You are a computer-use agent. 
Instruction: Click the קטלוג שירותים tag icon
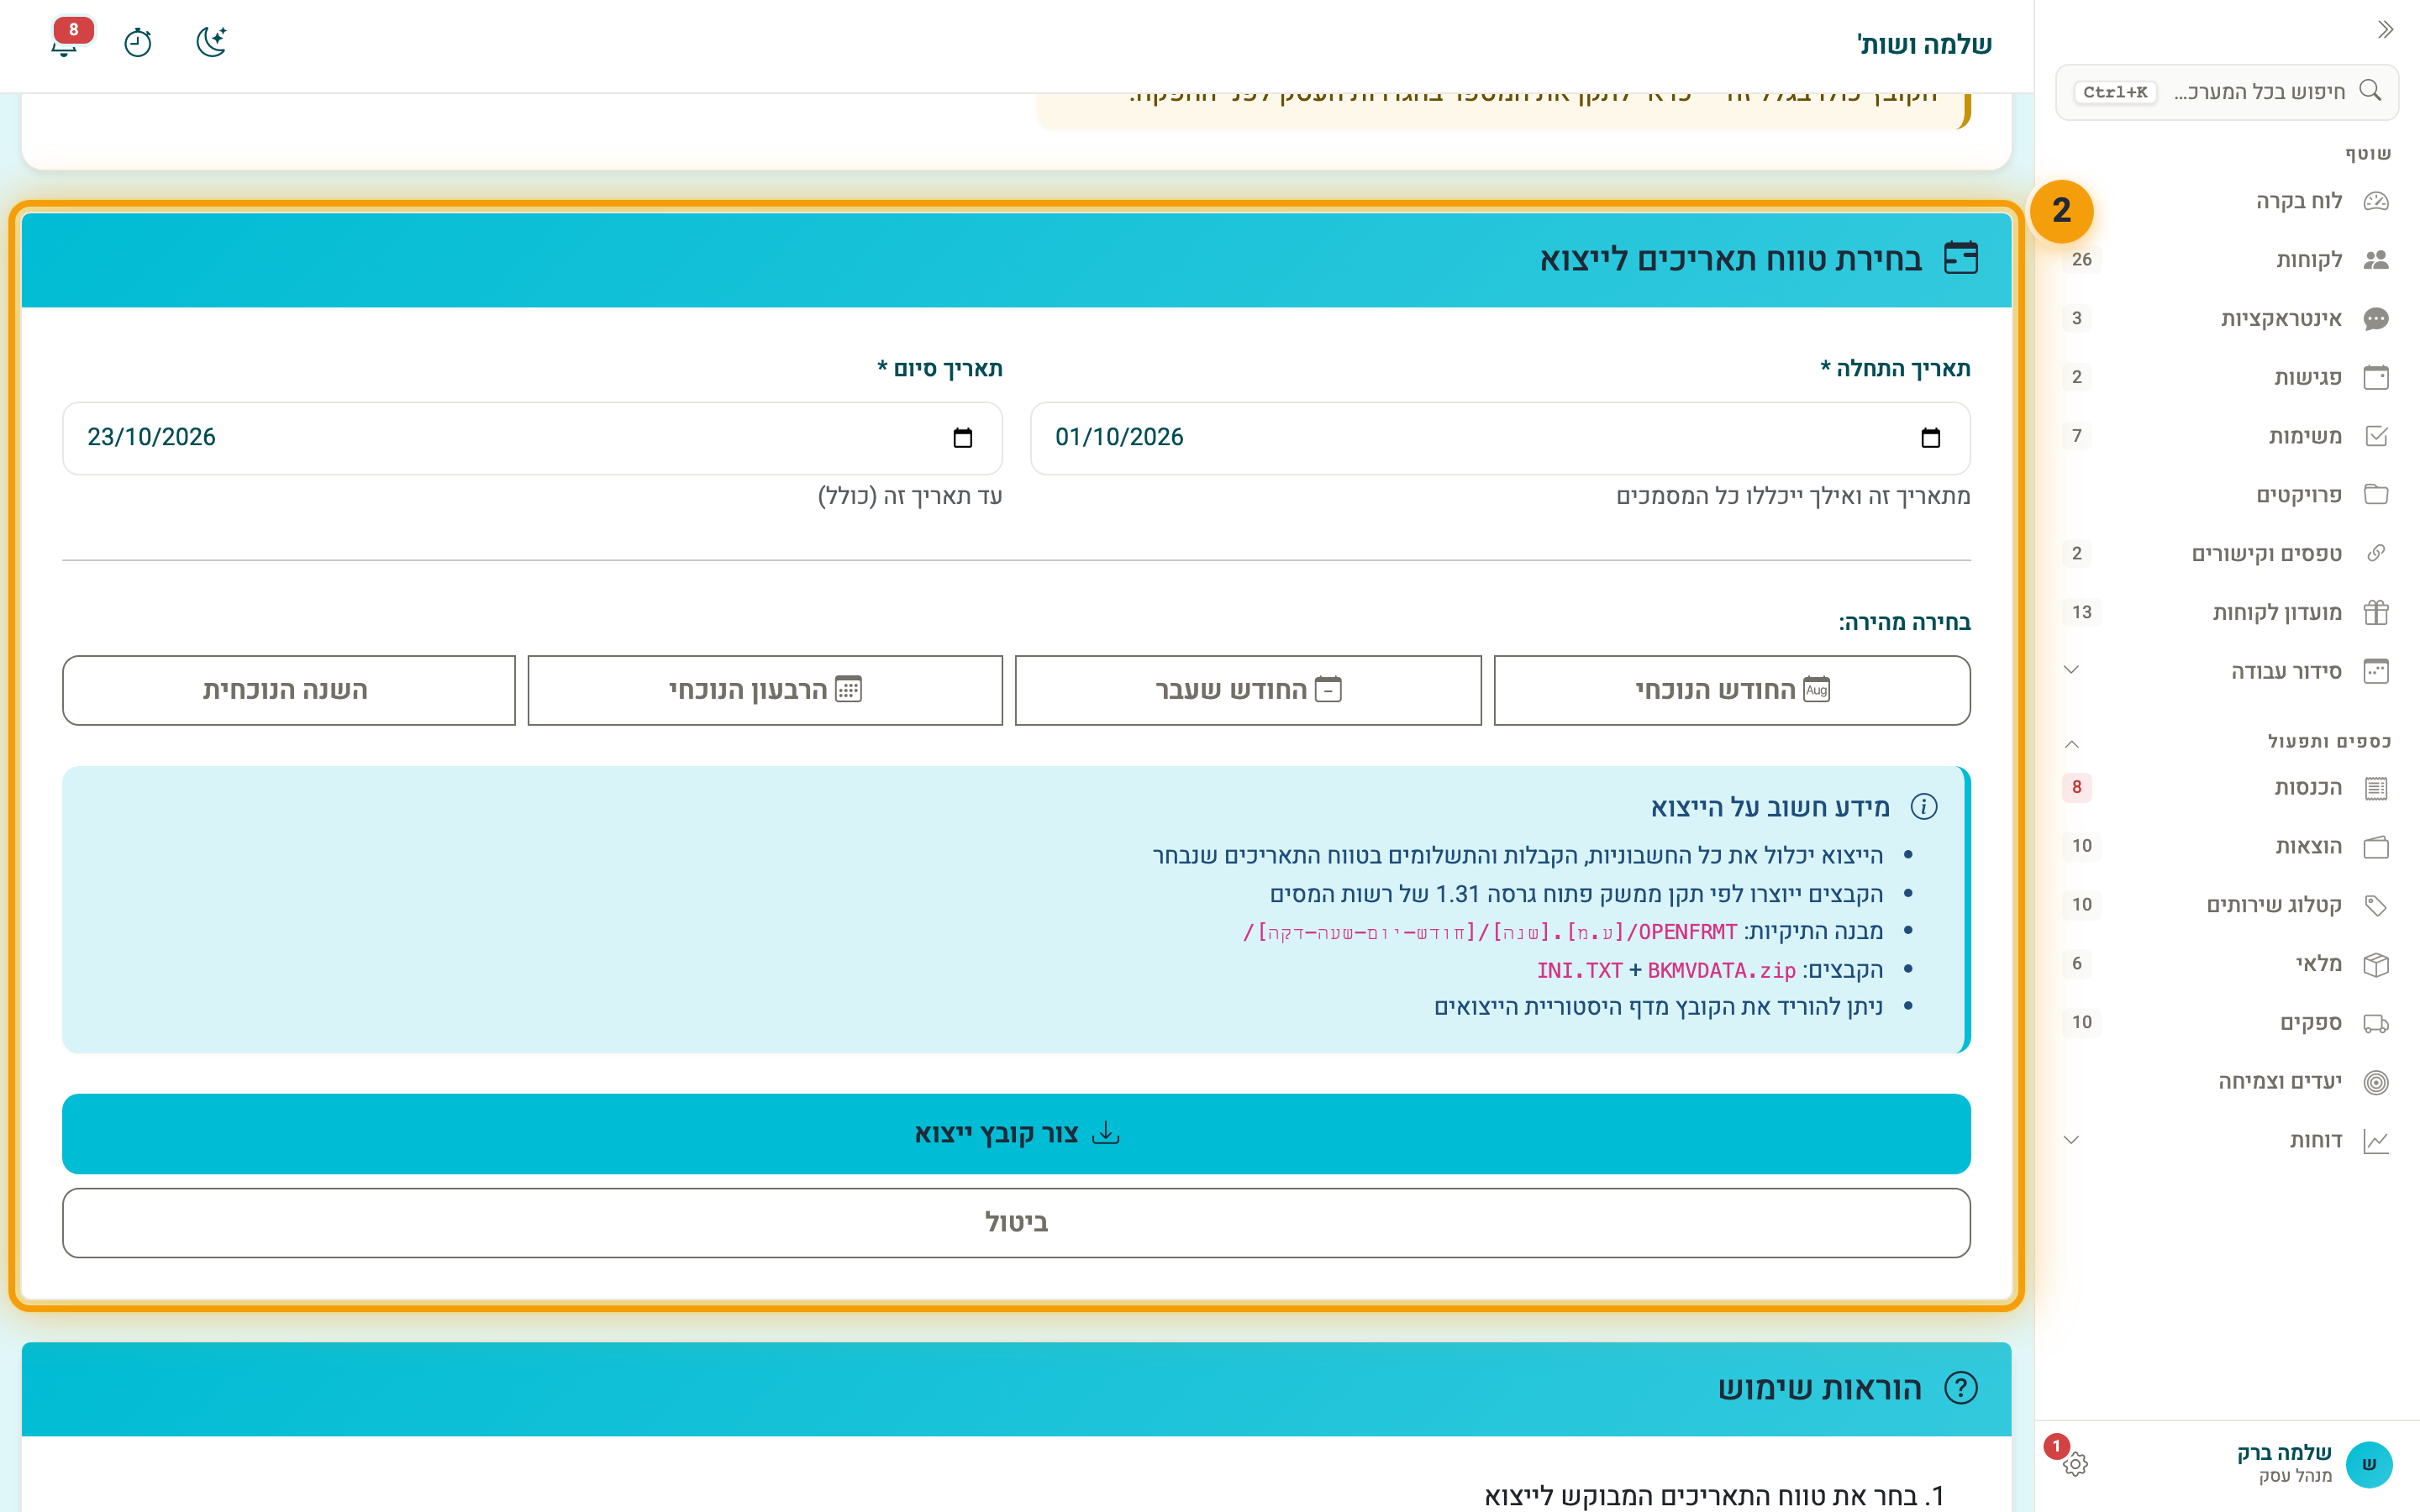point(2376,905)
